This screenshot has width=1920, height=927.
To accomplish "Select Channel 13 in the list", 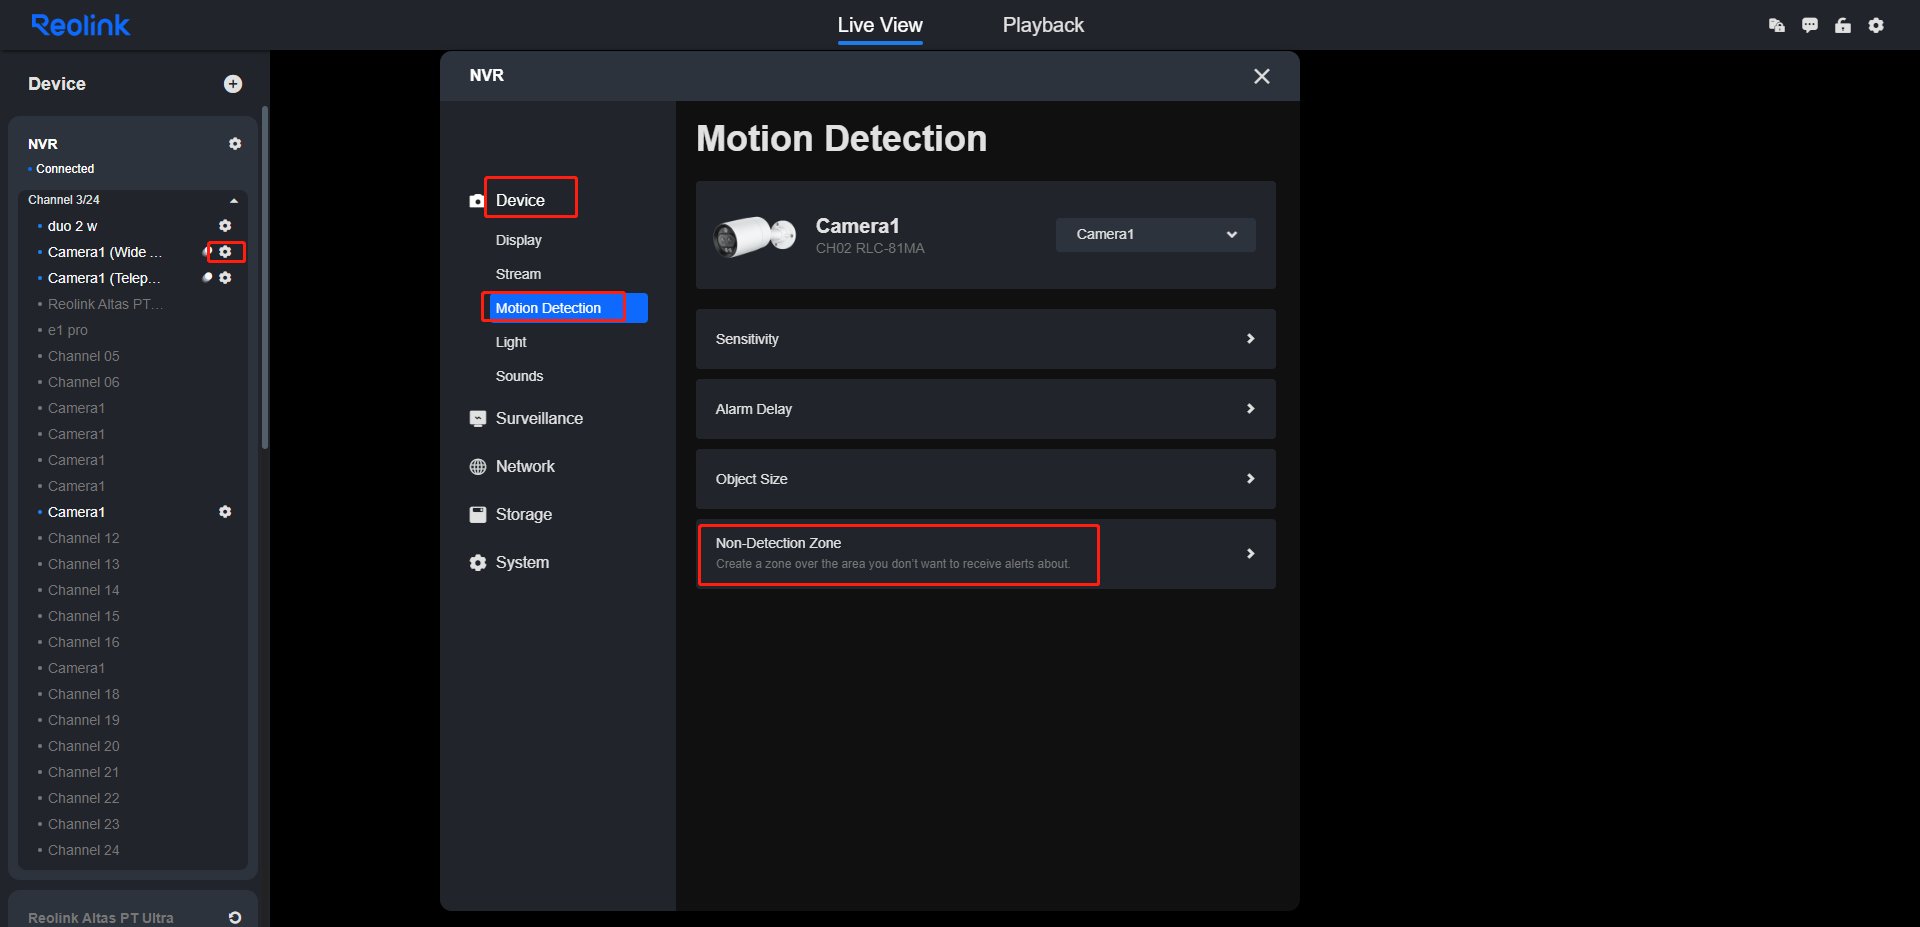I will click(84, 564).
